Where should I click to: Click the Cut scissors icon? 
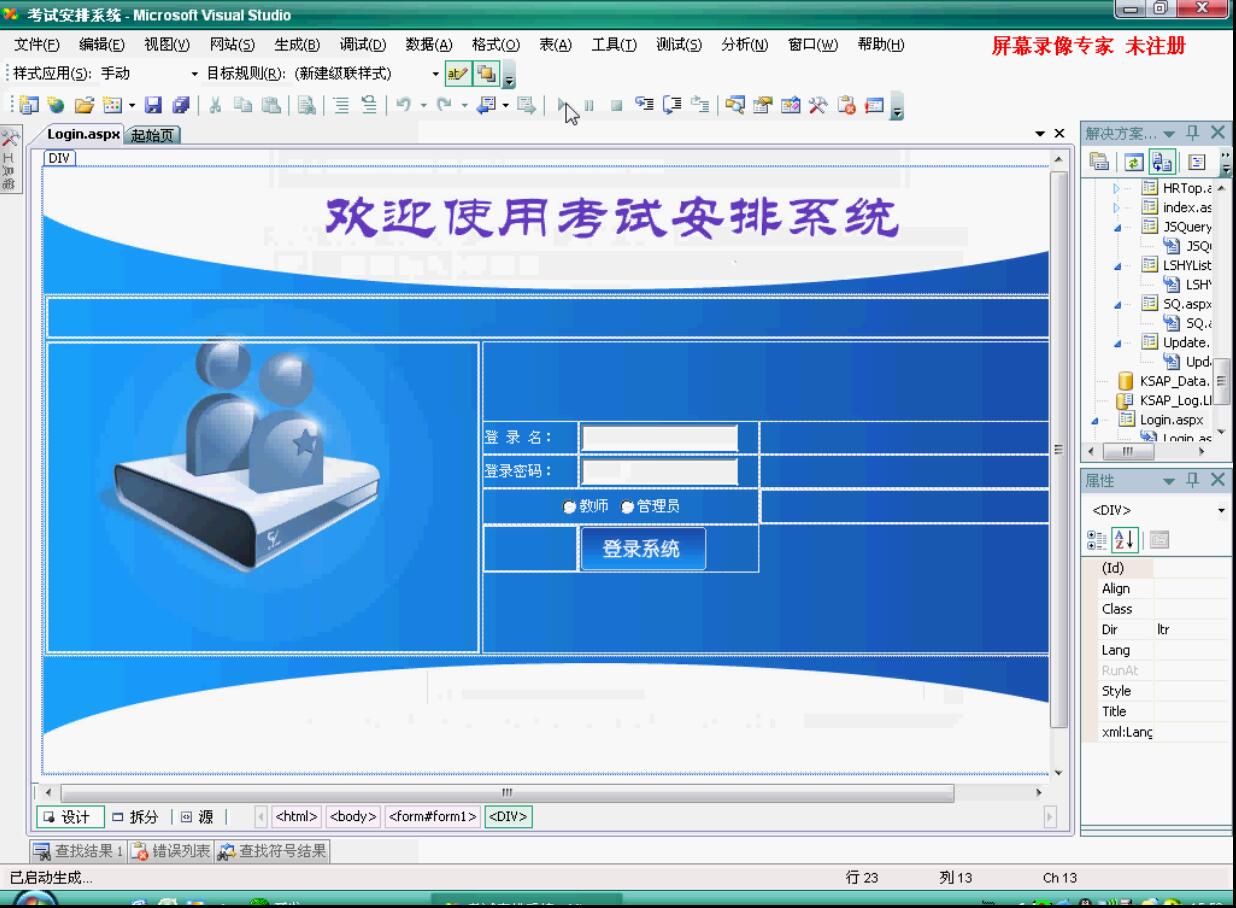coord(215,105)
